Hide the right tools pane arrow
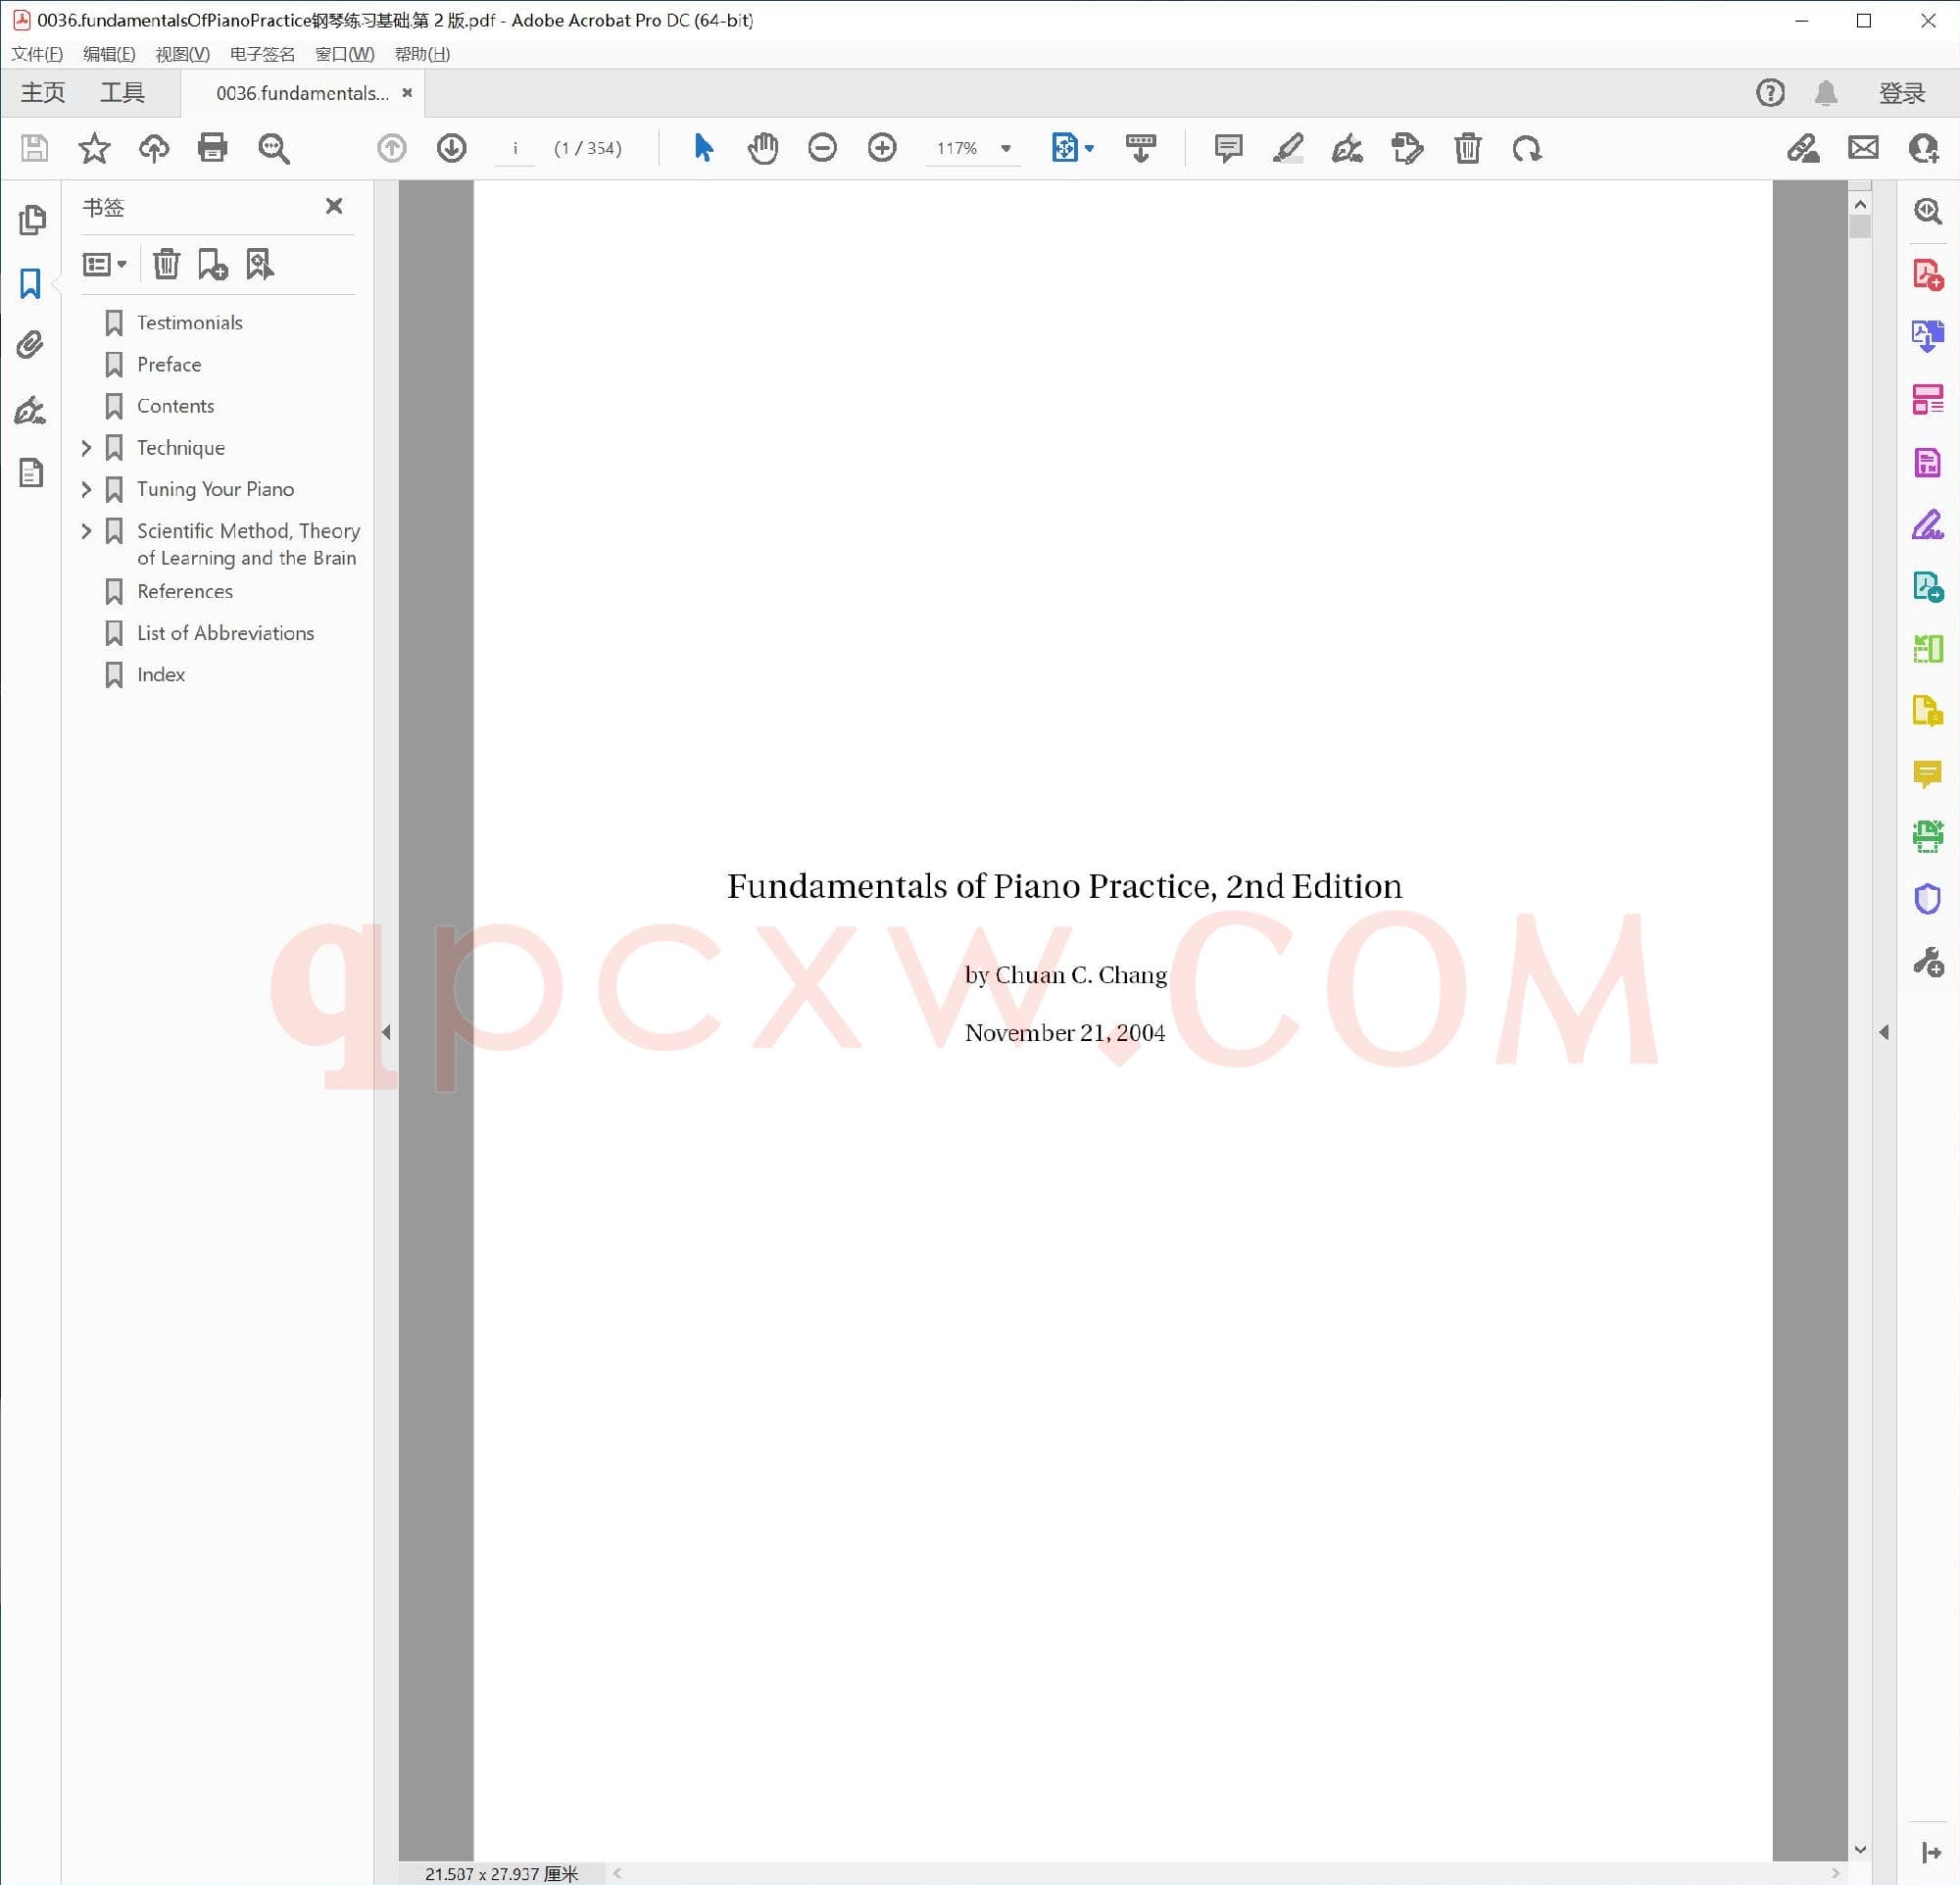 click(x=1884, y=1032)
